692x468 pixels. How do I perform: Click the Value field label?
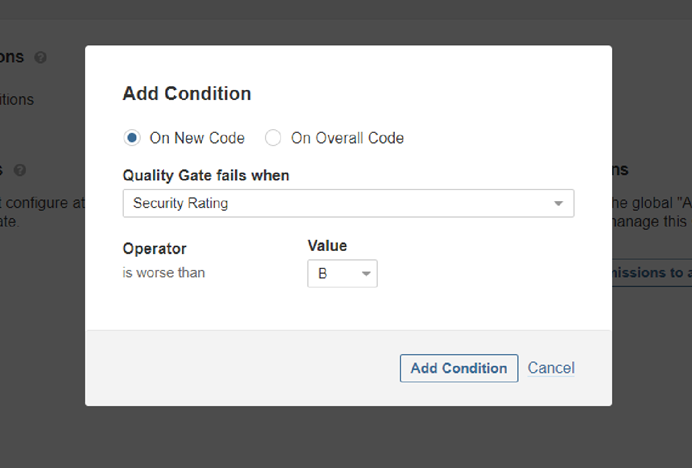point(327,245)
